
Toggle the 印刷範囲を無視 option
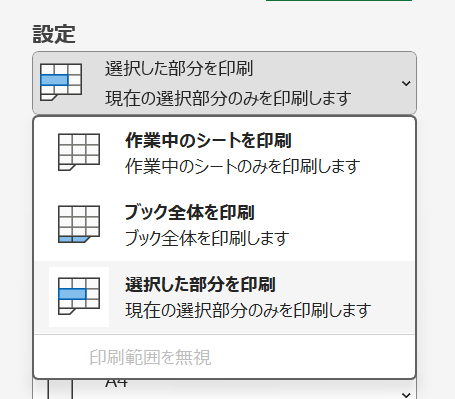point(150,357)
